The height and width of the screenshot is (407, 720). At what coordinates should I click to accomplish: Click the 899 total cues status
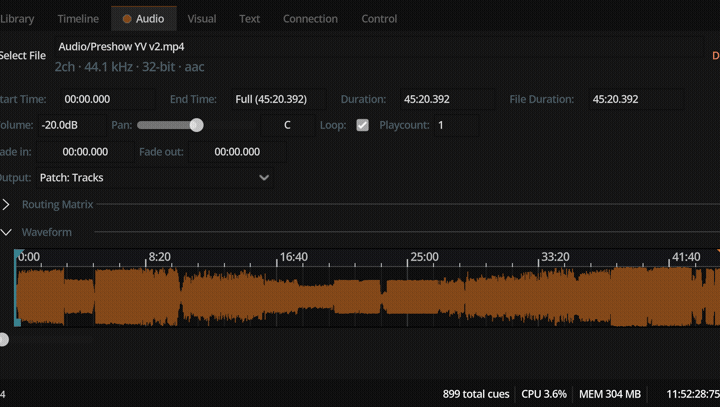(x=476, y=394)
